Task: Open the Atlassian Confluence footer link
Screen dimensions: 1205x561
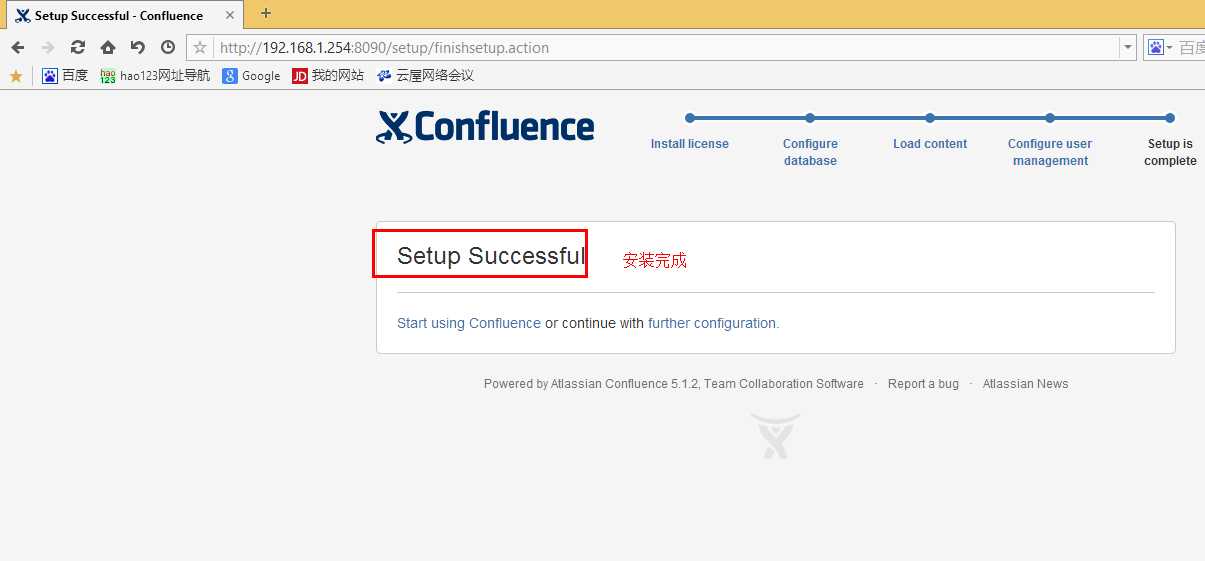Action: tap(608, 384)
